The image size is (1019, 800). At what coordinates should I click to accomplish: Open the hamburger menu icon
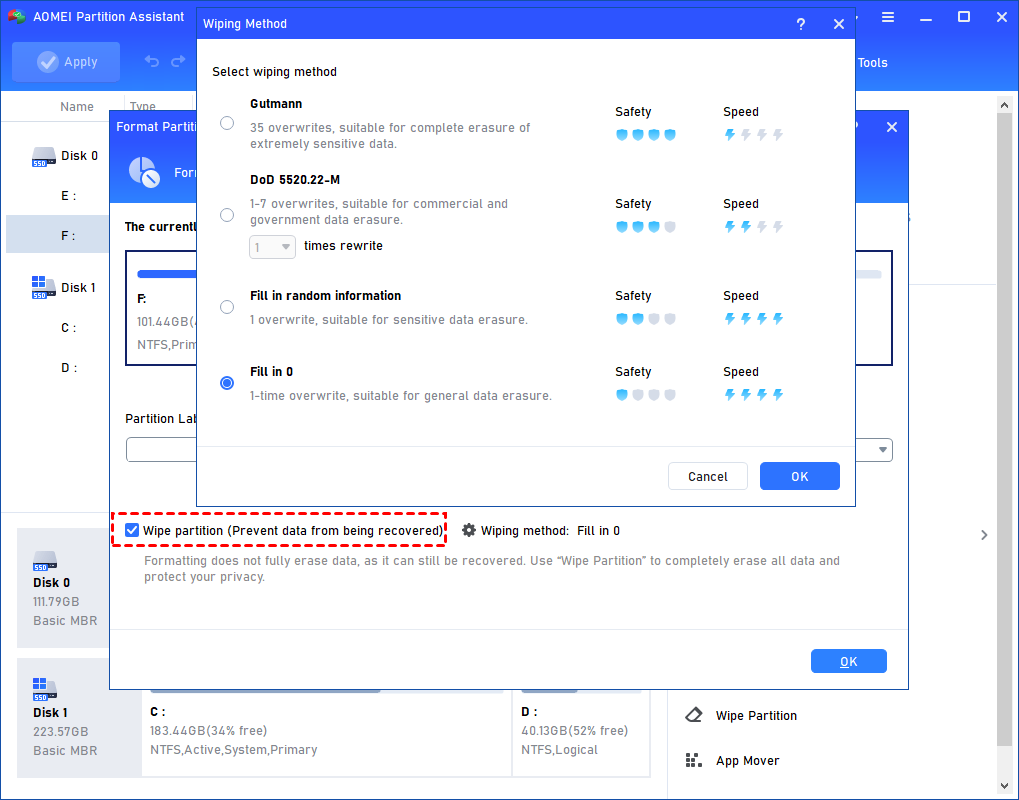point(888,18)
